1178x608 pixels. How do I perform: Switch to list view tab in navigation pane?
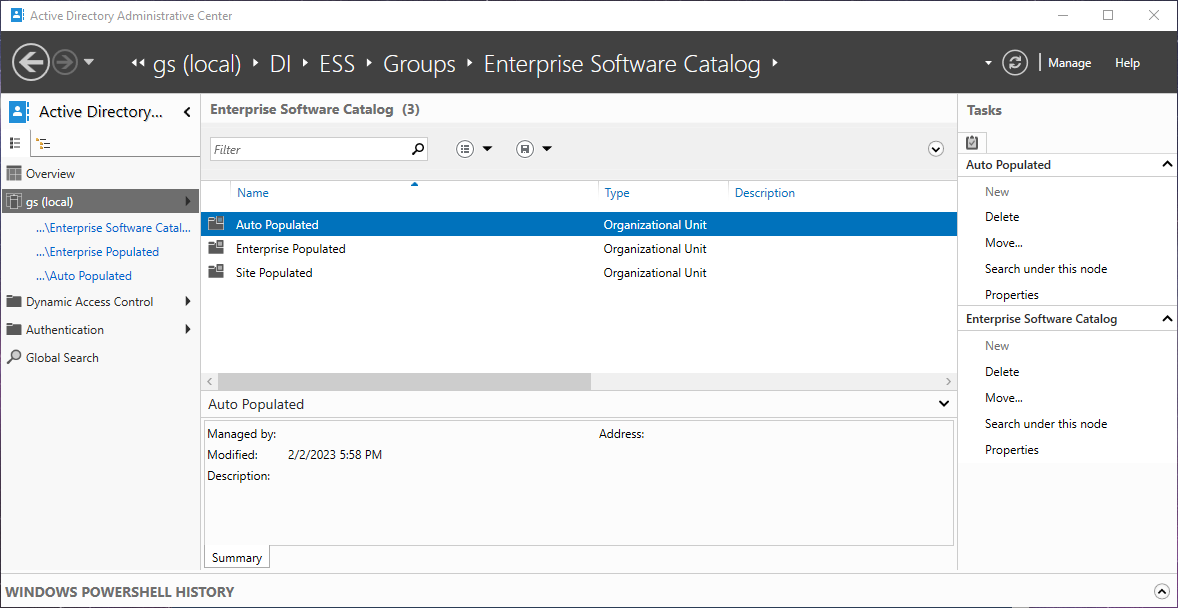tap(15, 143)
